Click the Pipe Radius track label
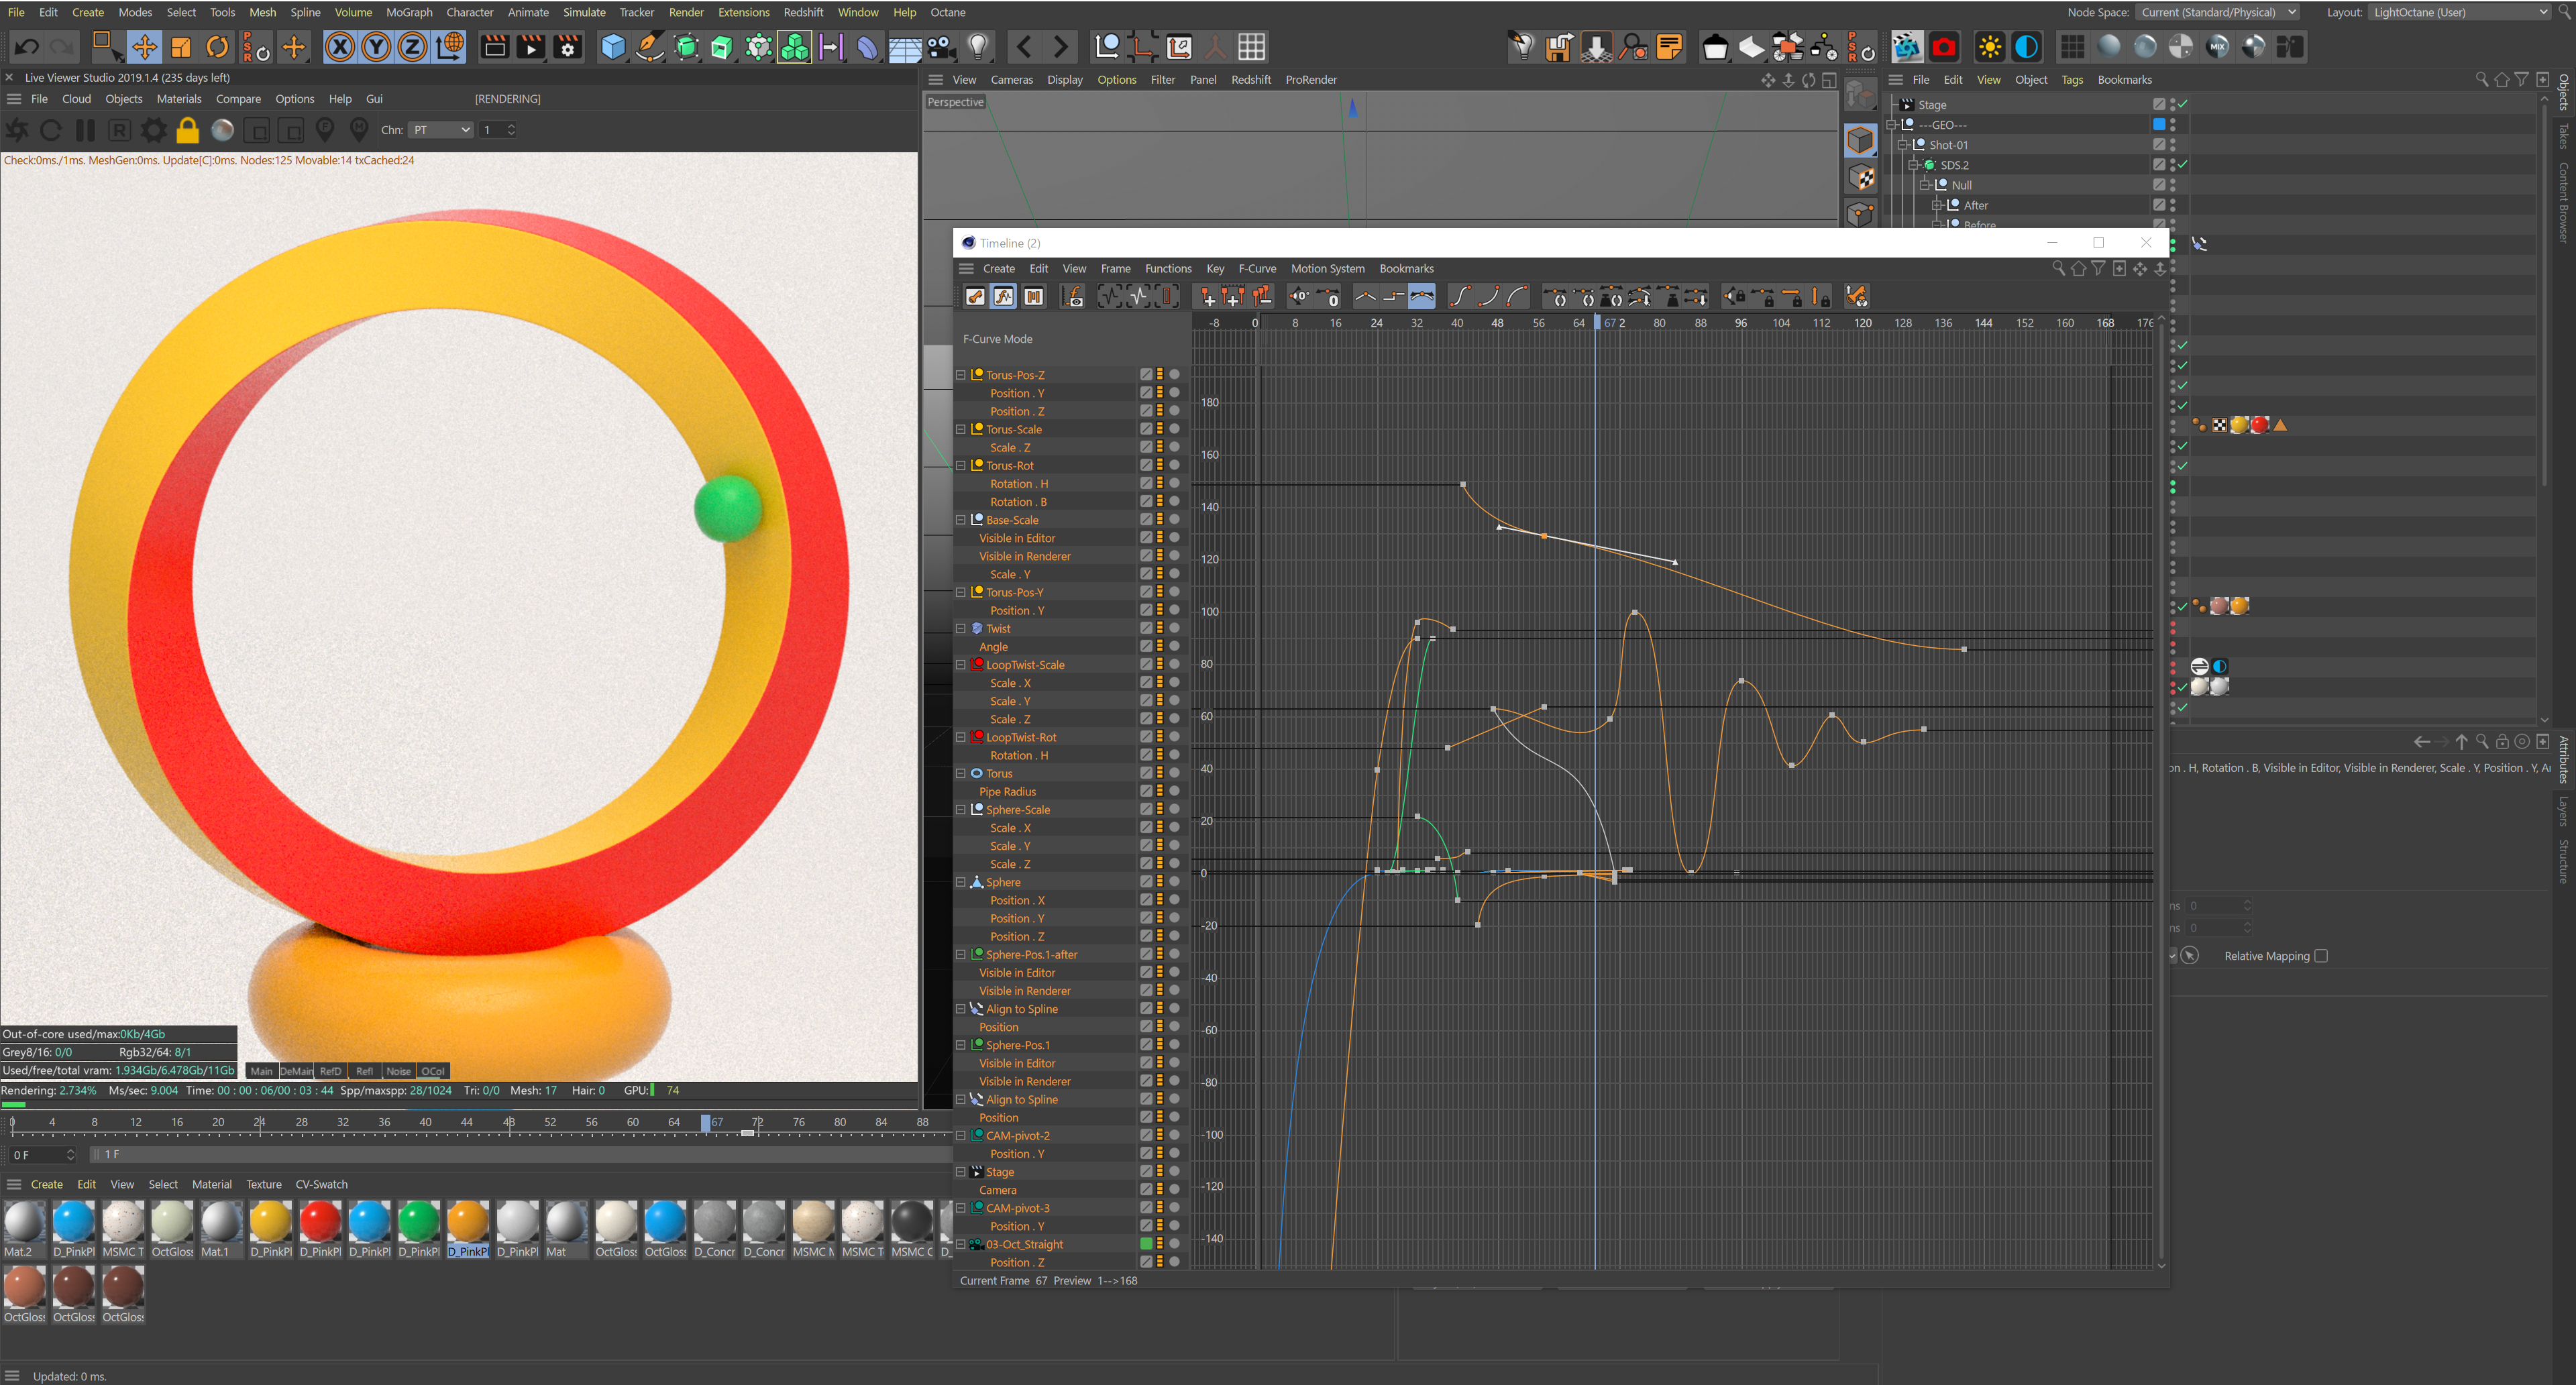2576x1385 pixels. pos(1007,792)
